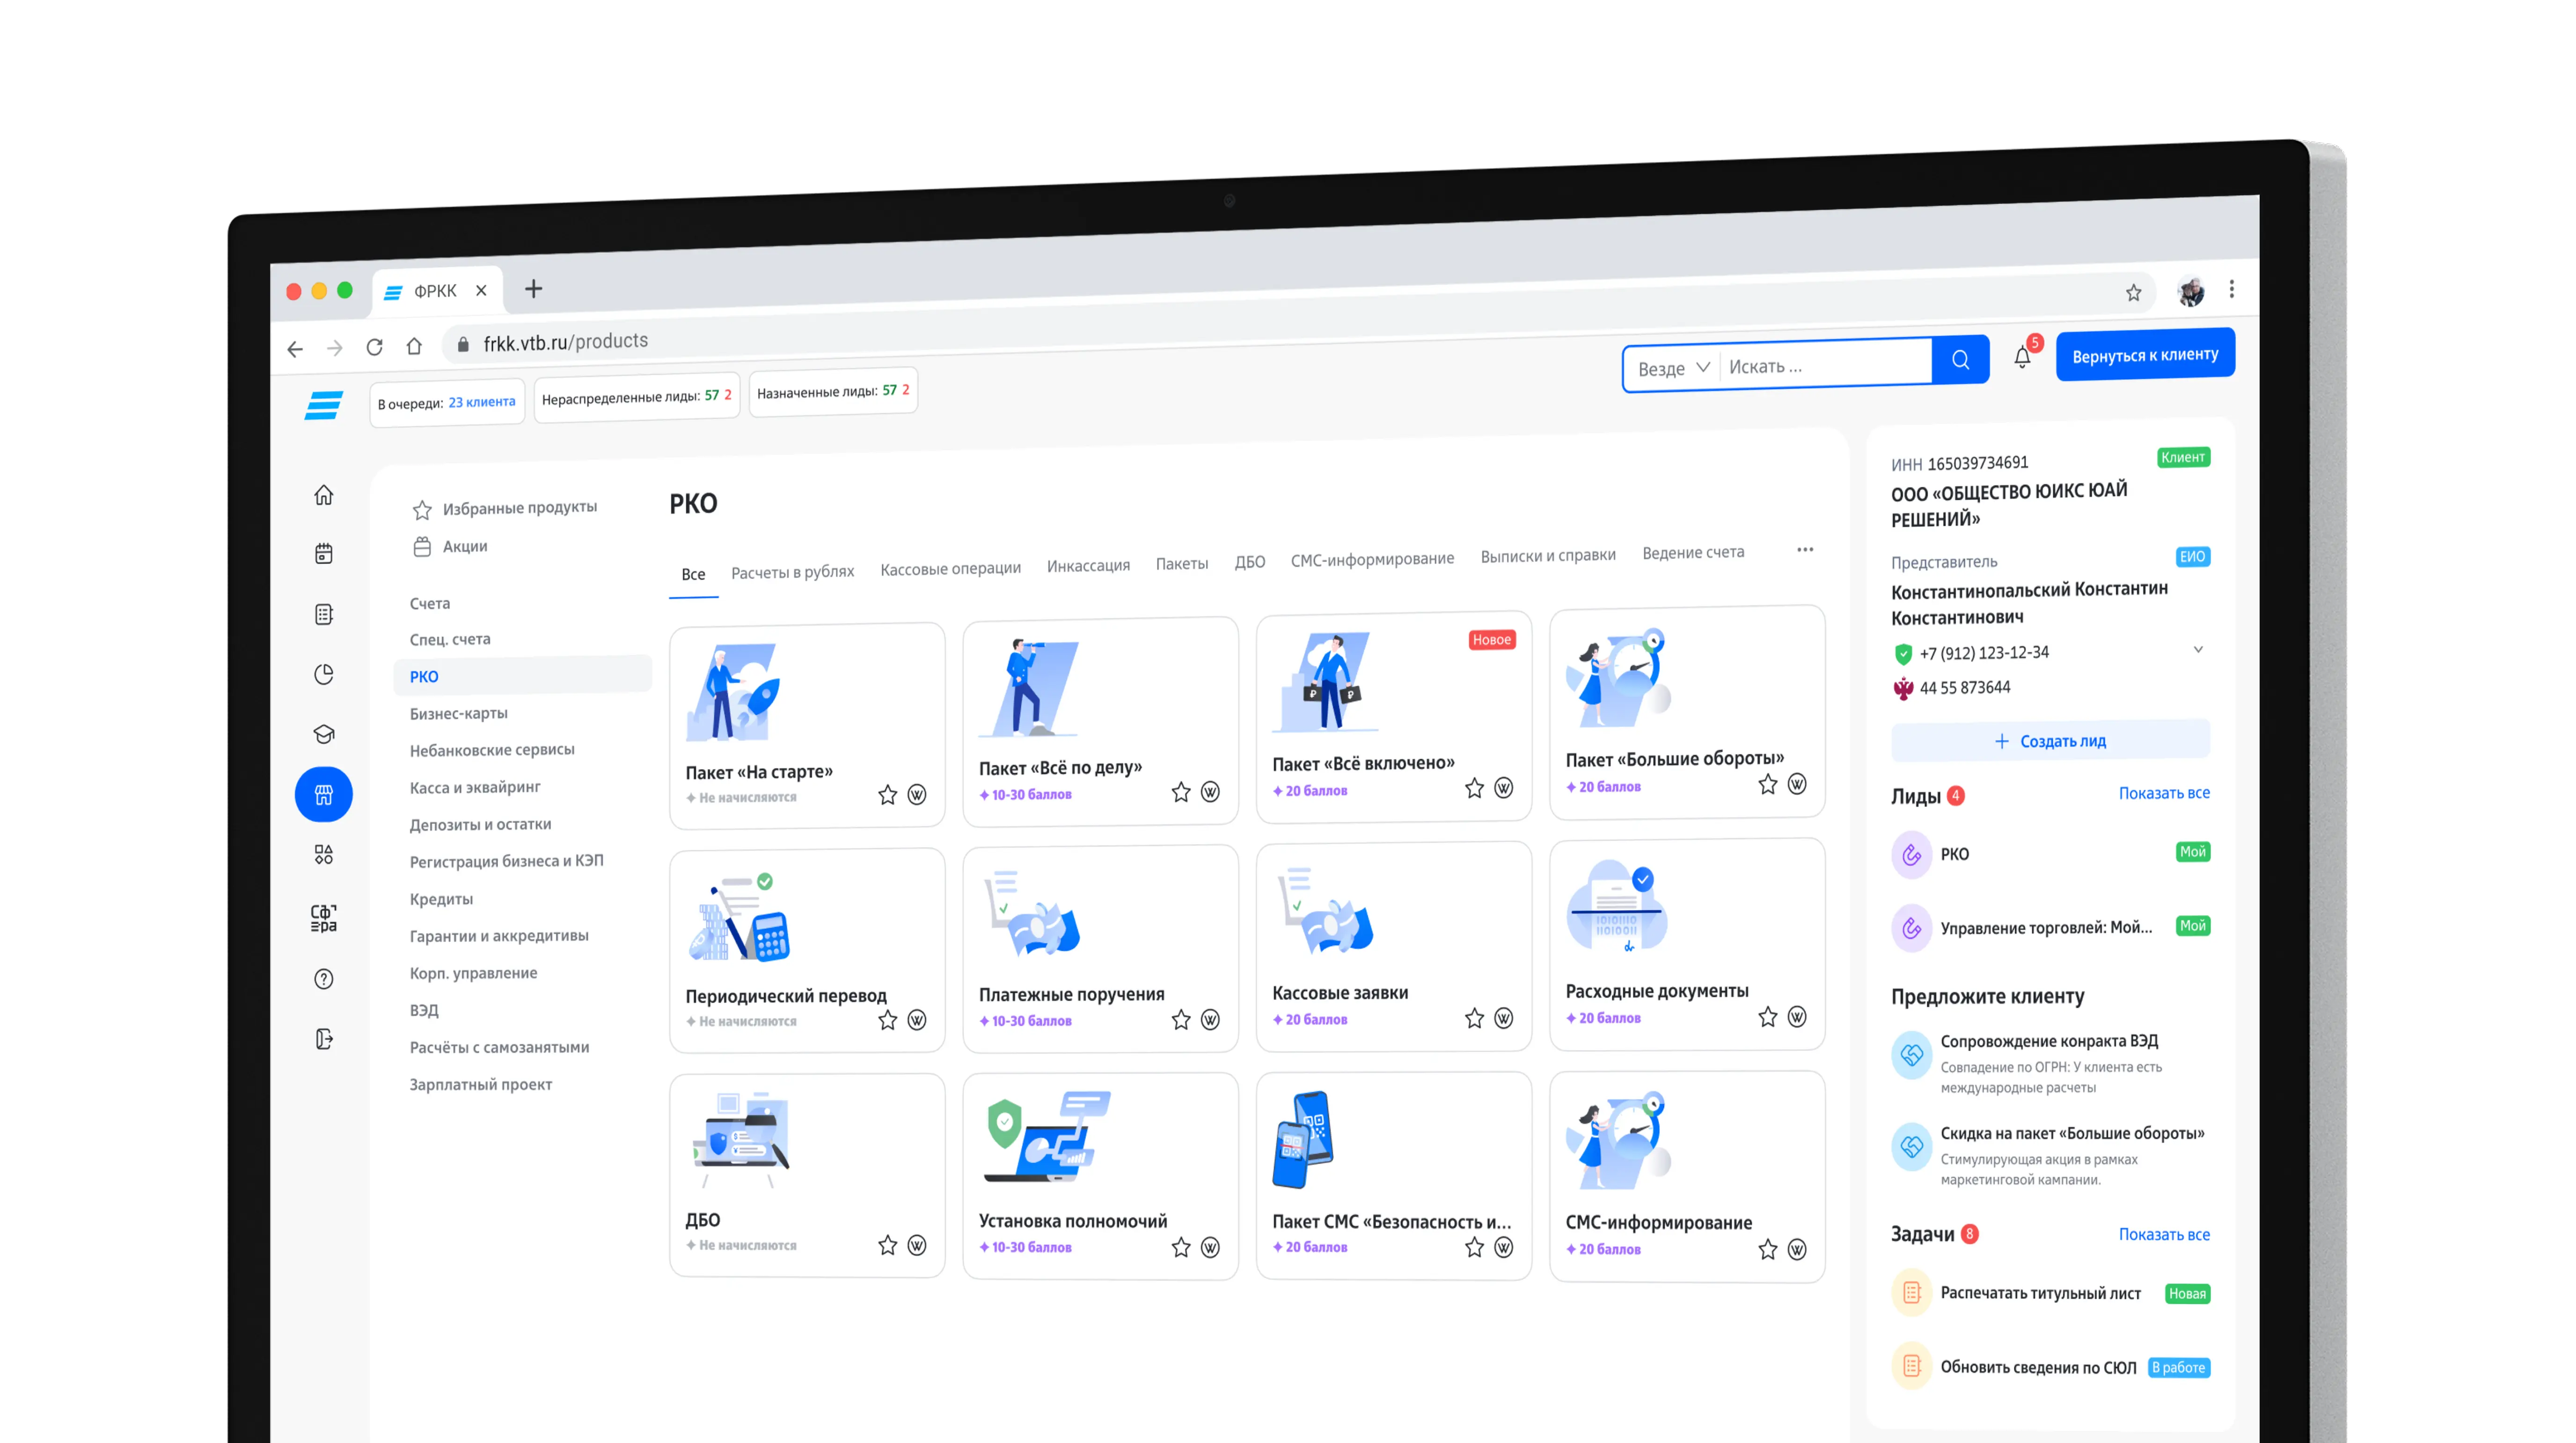
Task: Expand representative contact details chevron
Action: pos(2198,649)
